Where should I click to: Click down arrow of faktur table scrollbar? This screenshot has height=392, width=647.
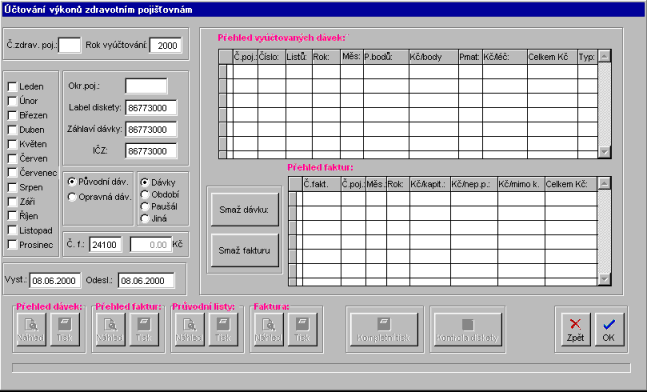(x=604, y=279)
